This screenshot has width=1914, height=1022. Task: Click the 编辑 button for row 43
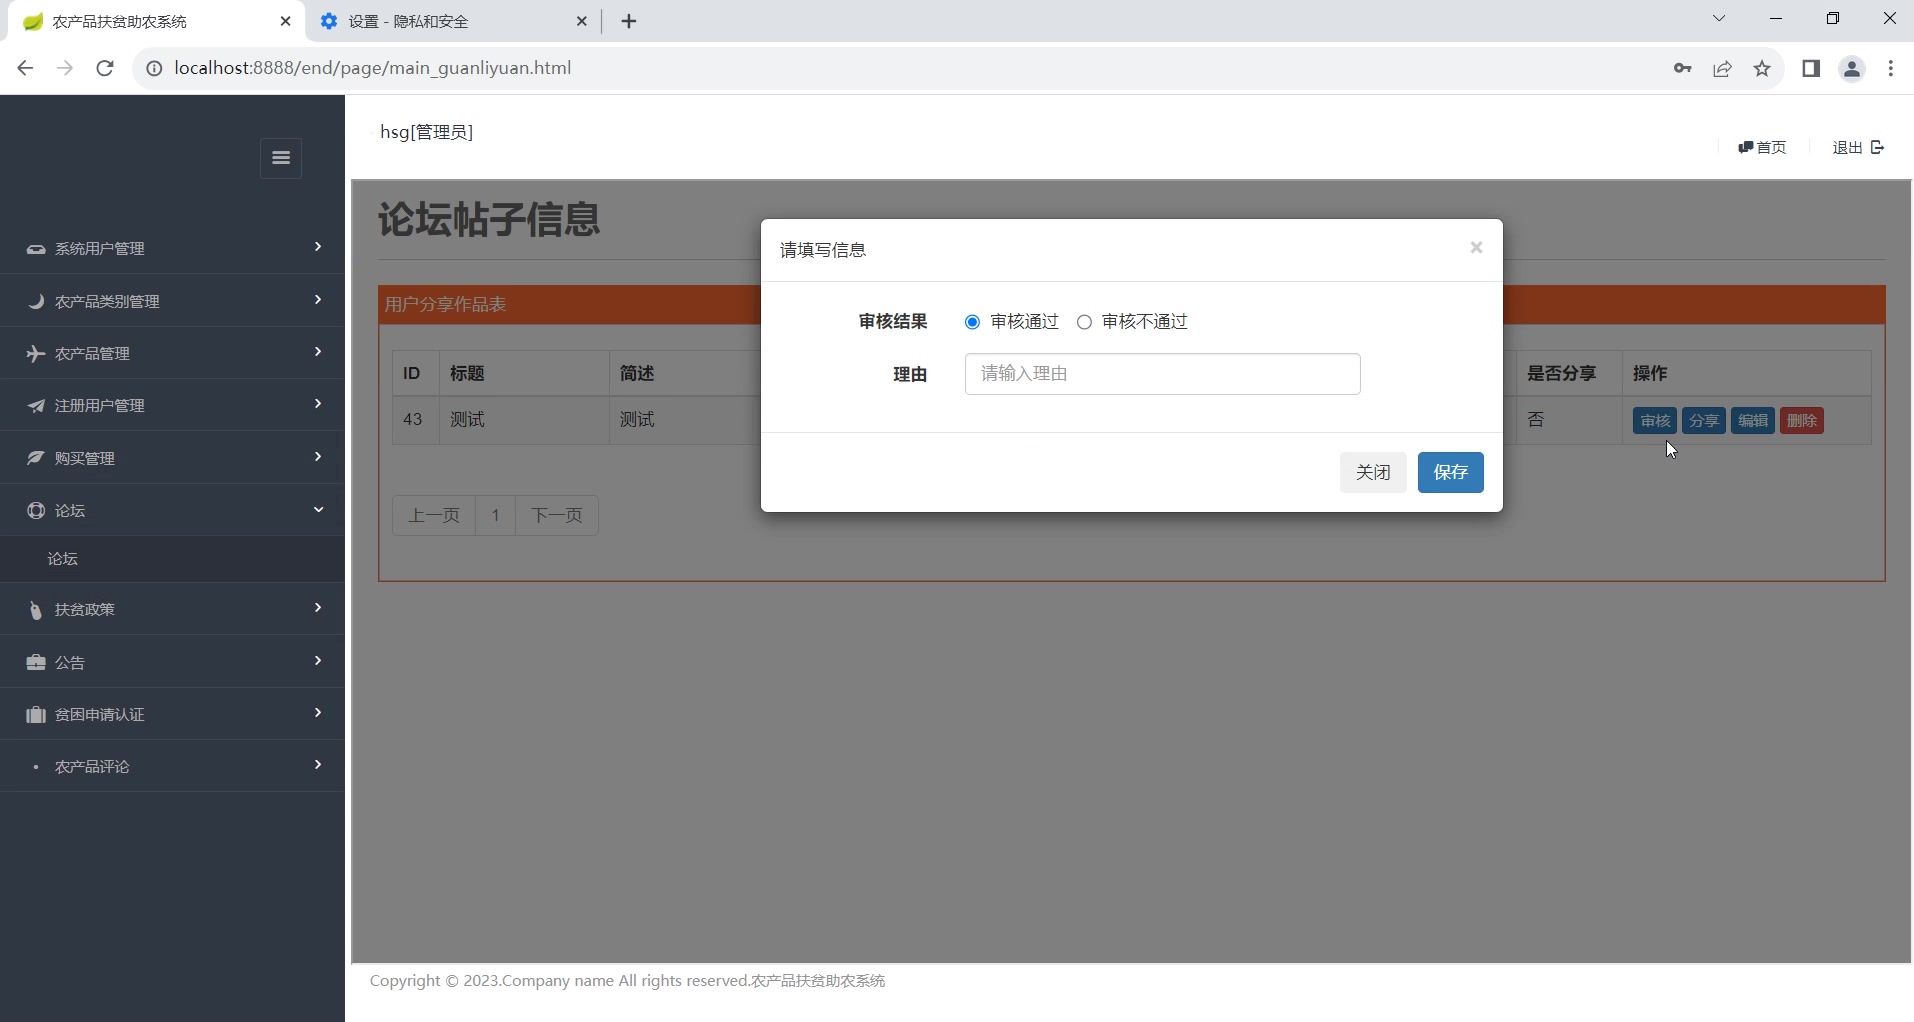[x=1753, y=421]
